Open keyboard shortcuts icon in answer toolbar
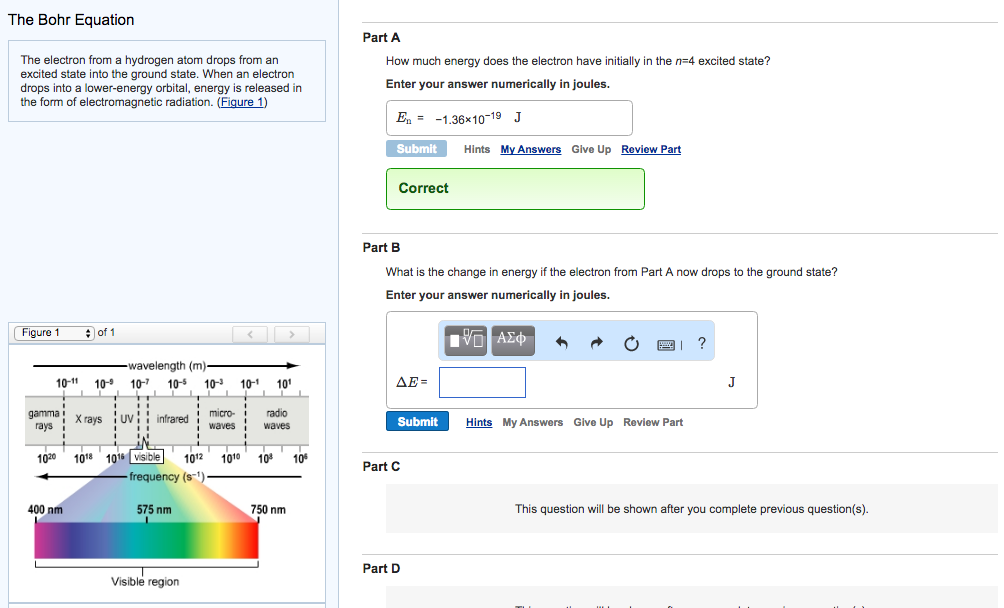Screen dimensions: 1004x608 point(669,345)
